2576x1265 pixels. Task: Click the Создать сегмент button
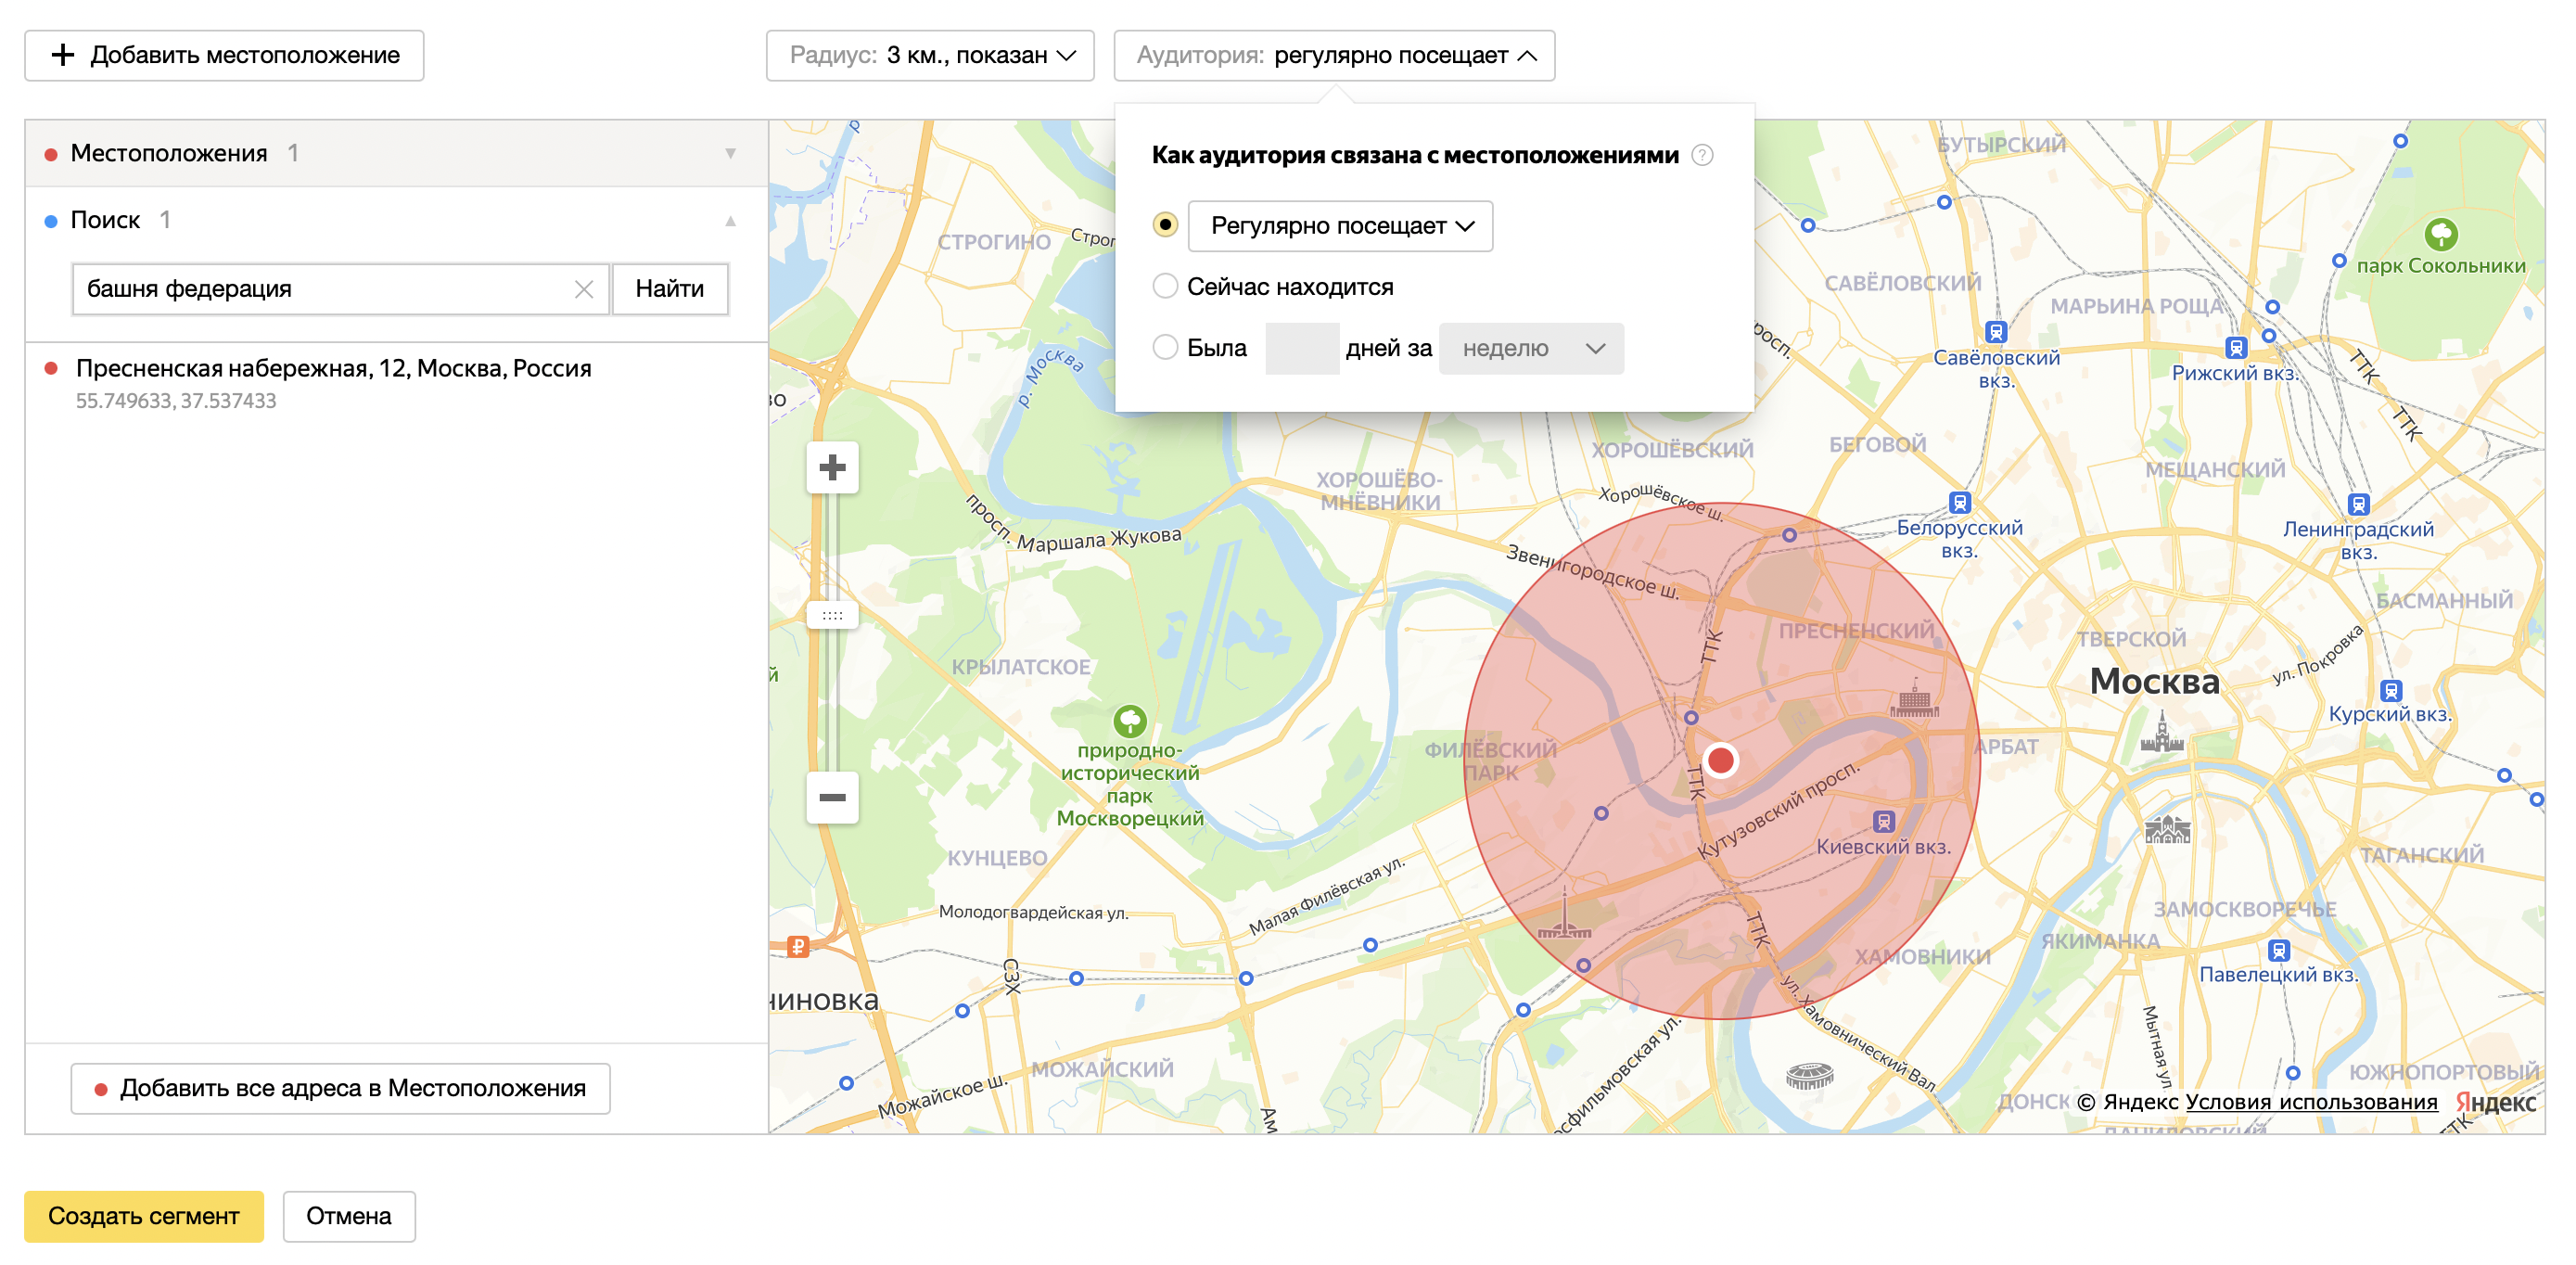[x=144, y=1216]
